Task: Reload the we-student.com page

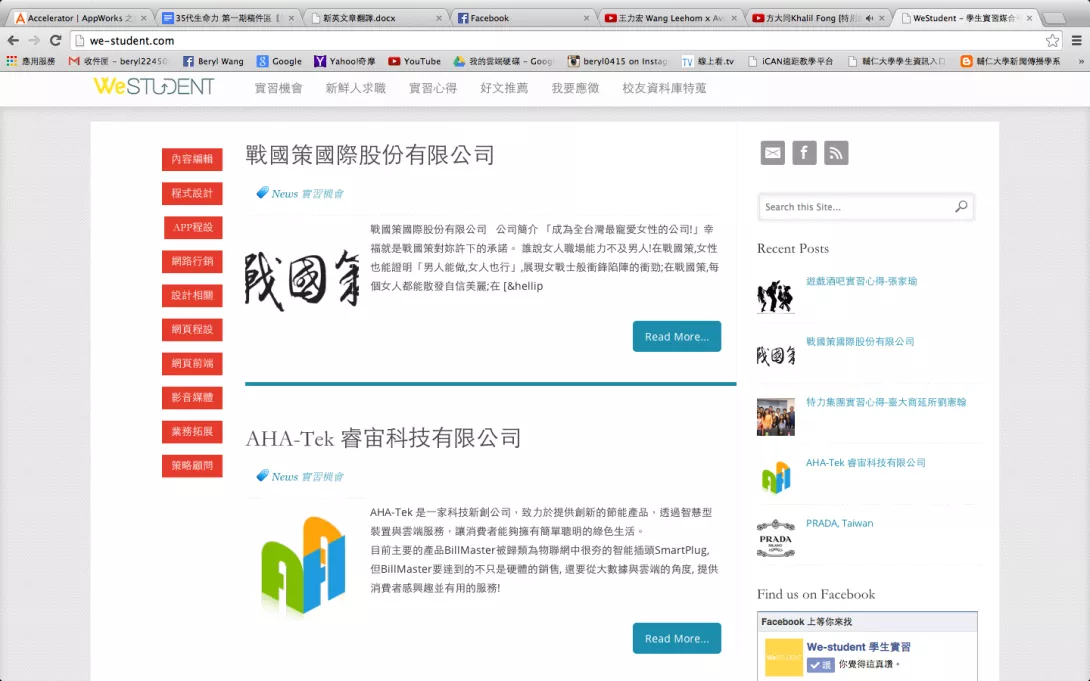Action: click(56, 40)
